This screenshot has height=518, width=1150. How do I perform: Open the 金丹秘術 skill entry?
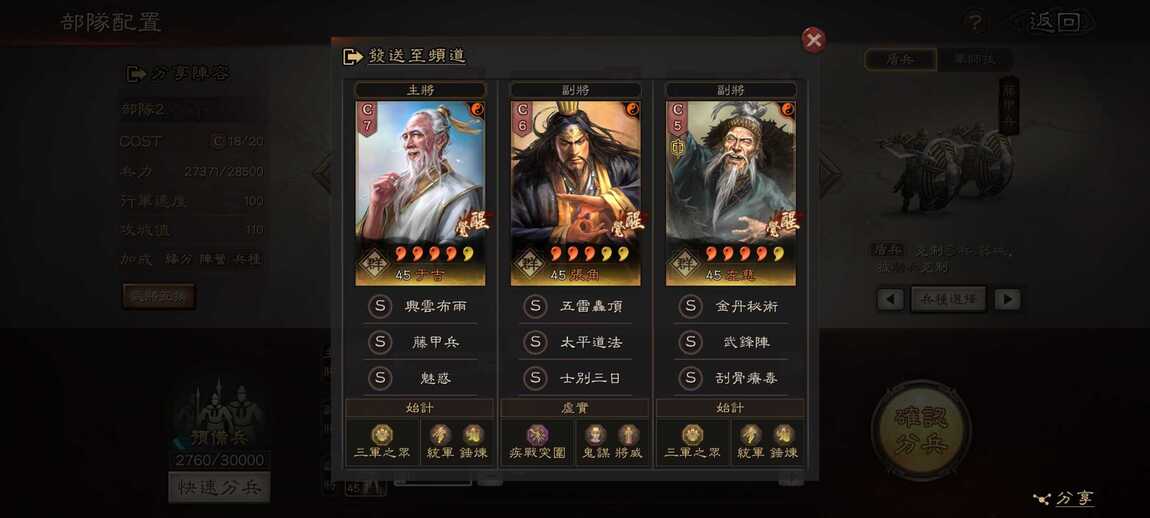tap(730, 306)
